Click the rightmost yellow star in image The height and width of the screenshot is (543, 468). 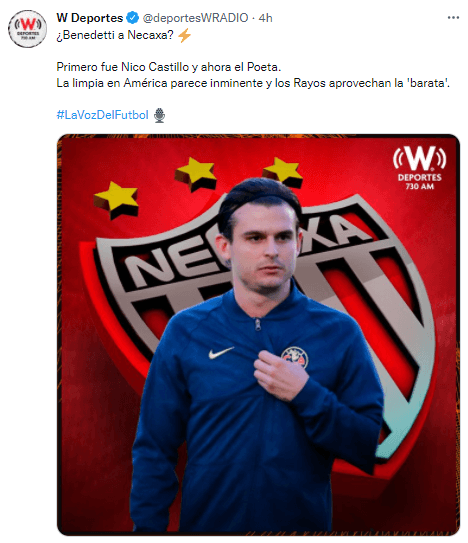(283, 172)
